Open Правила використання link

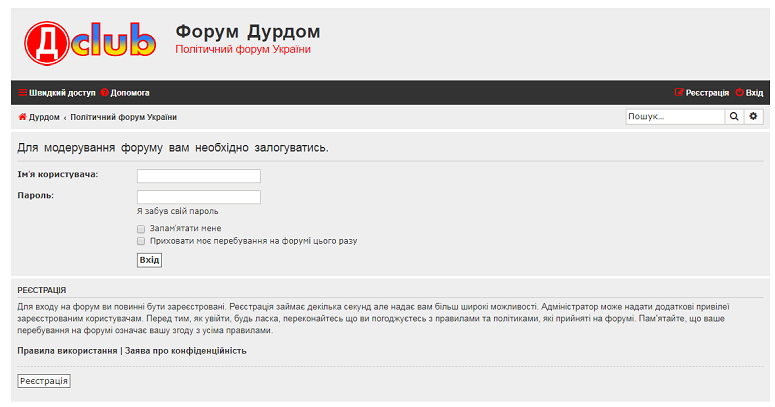(x=67, y=351)
